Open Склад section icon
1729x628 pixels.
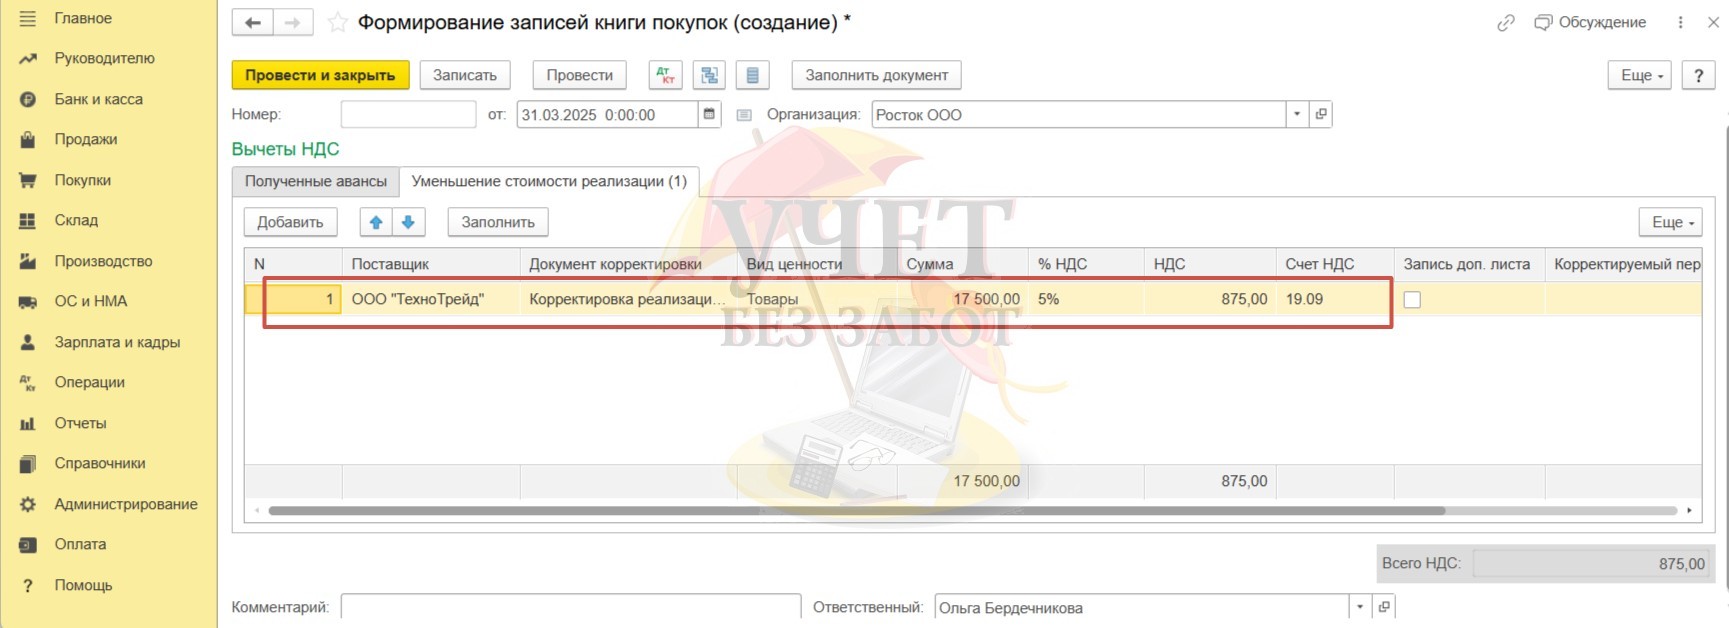point(27,220)
